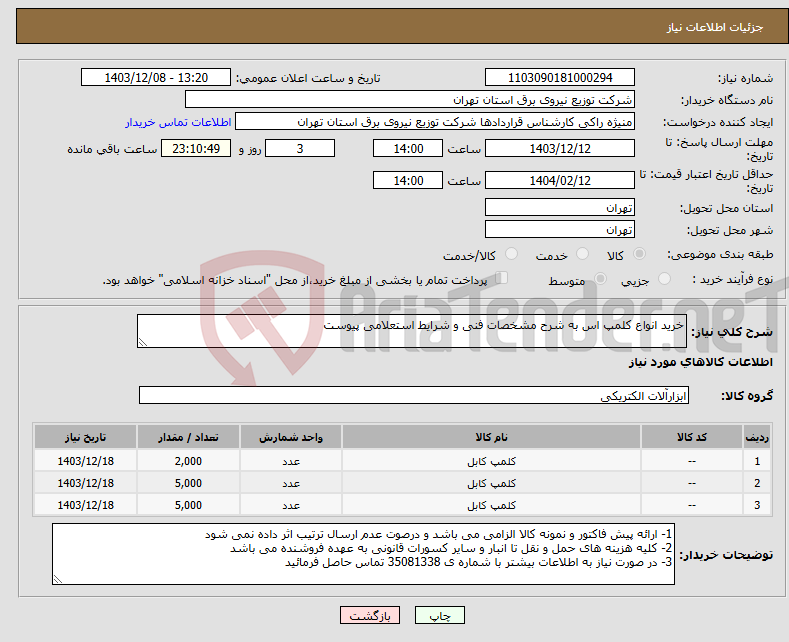Select the کالا radio button
Viewport: 789px width, 642px height.
pyautogui.click(x=639, y=254)
